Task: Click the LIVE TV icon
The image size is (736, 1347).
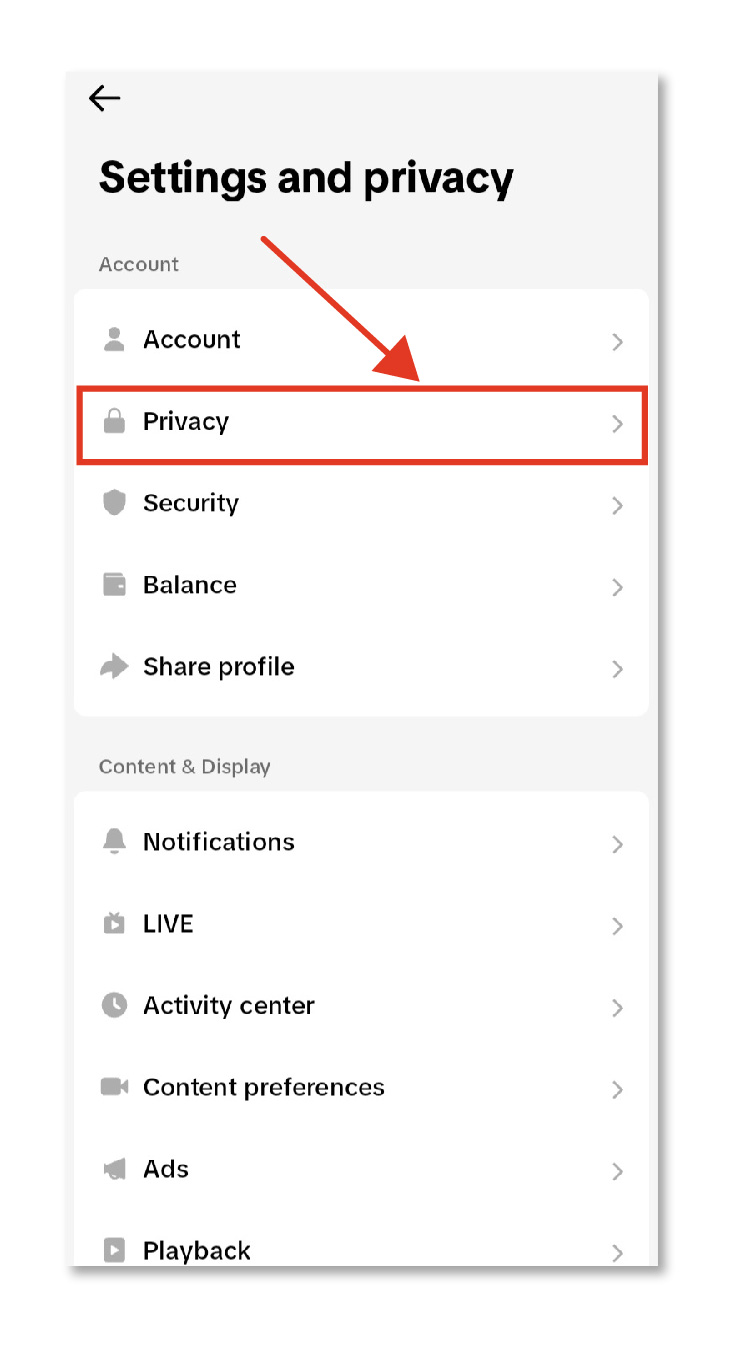Action: pos(115,924)
